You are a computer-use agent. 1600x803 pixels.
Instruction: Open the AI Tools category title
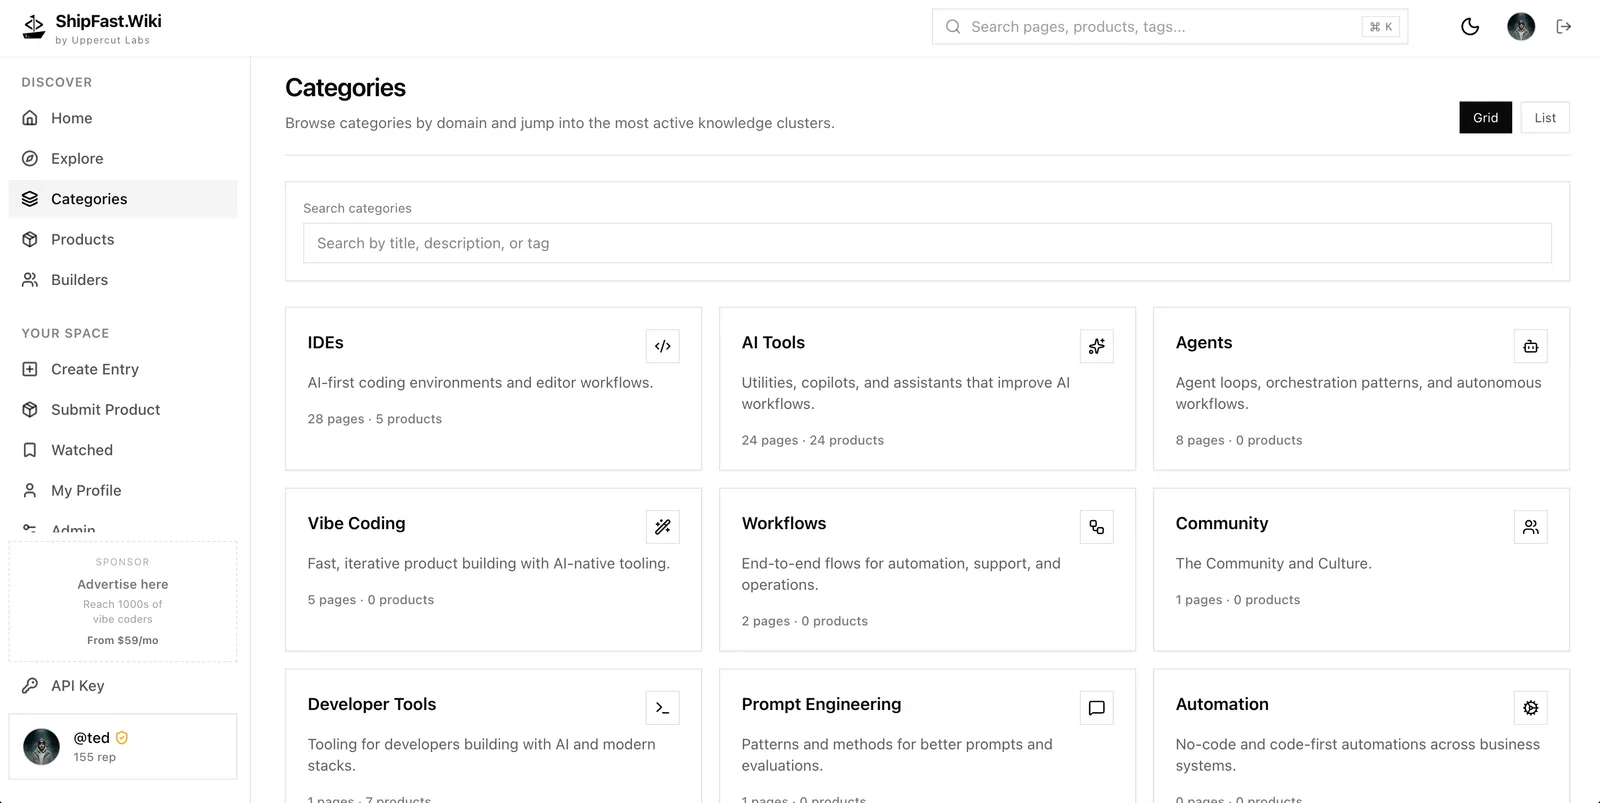(773, 343)
